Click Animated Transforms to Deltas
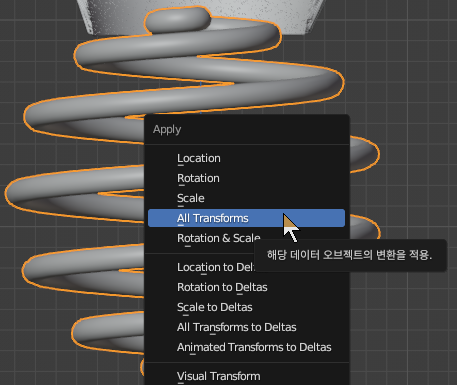 pos(246,347)
